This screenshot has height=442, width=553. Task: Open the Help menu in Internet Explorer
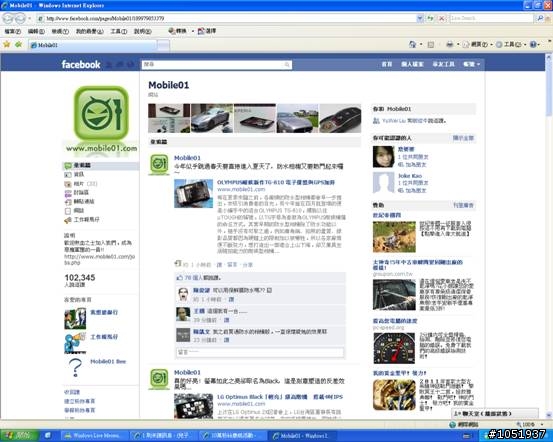[142, 31]
